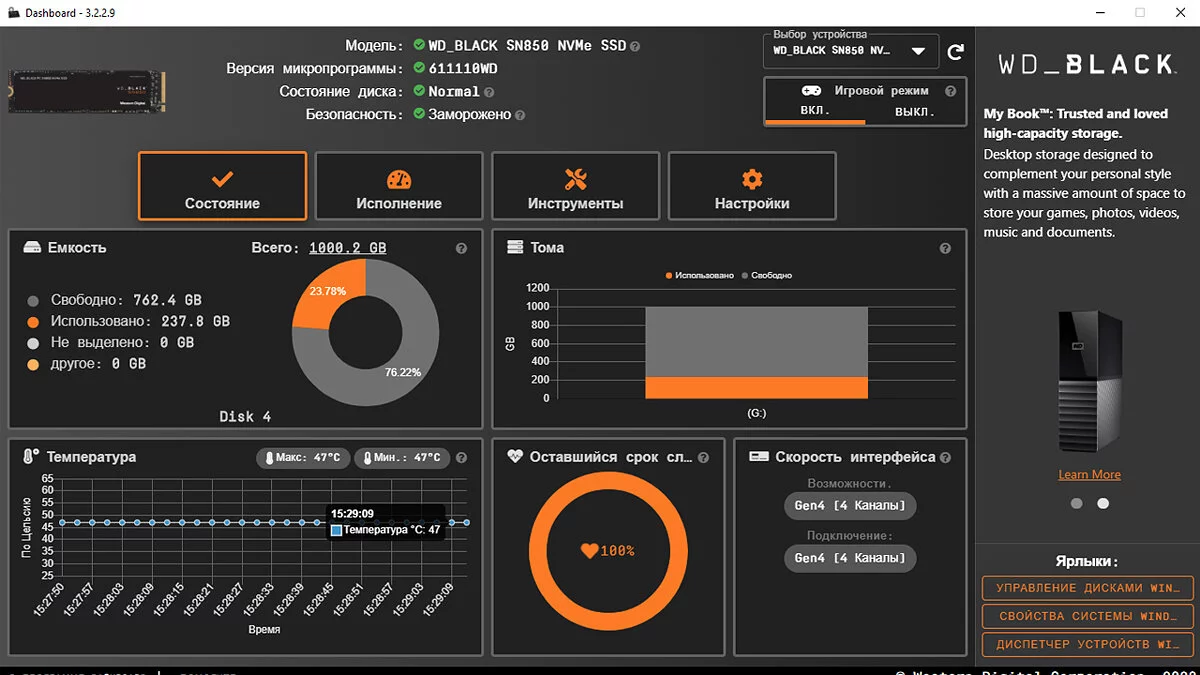The height and width of the screenshot is (675, 1200).
Task: Click the Learn More link
Action: pyautogui.click(x=1089, y=475)
